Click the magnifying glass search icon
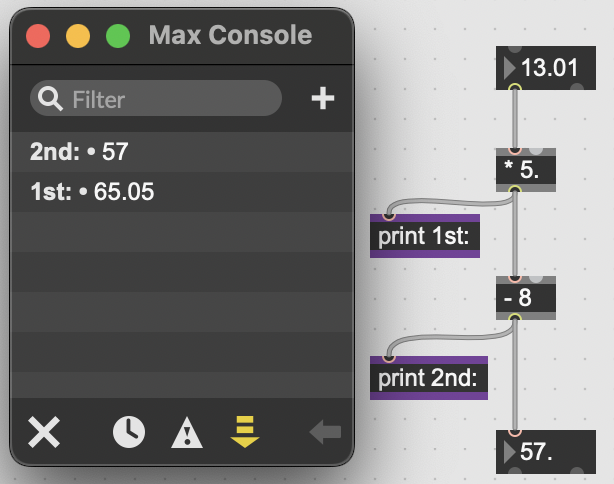Viewport: 614px width, 484px height. (x=49, y=99)
